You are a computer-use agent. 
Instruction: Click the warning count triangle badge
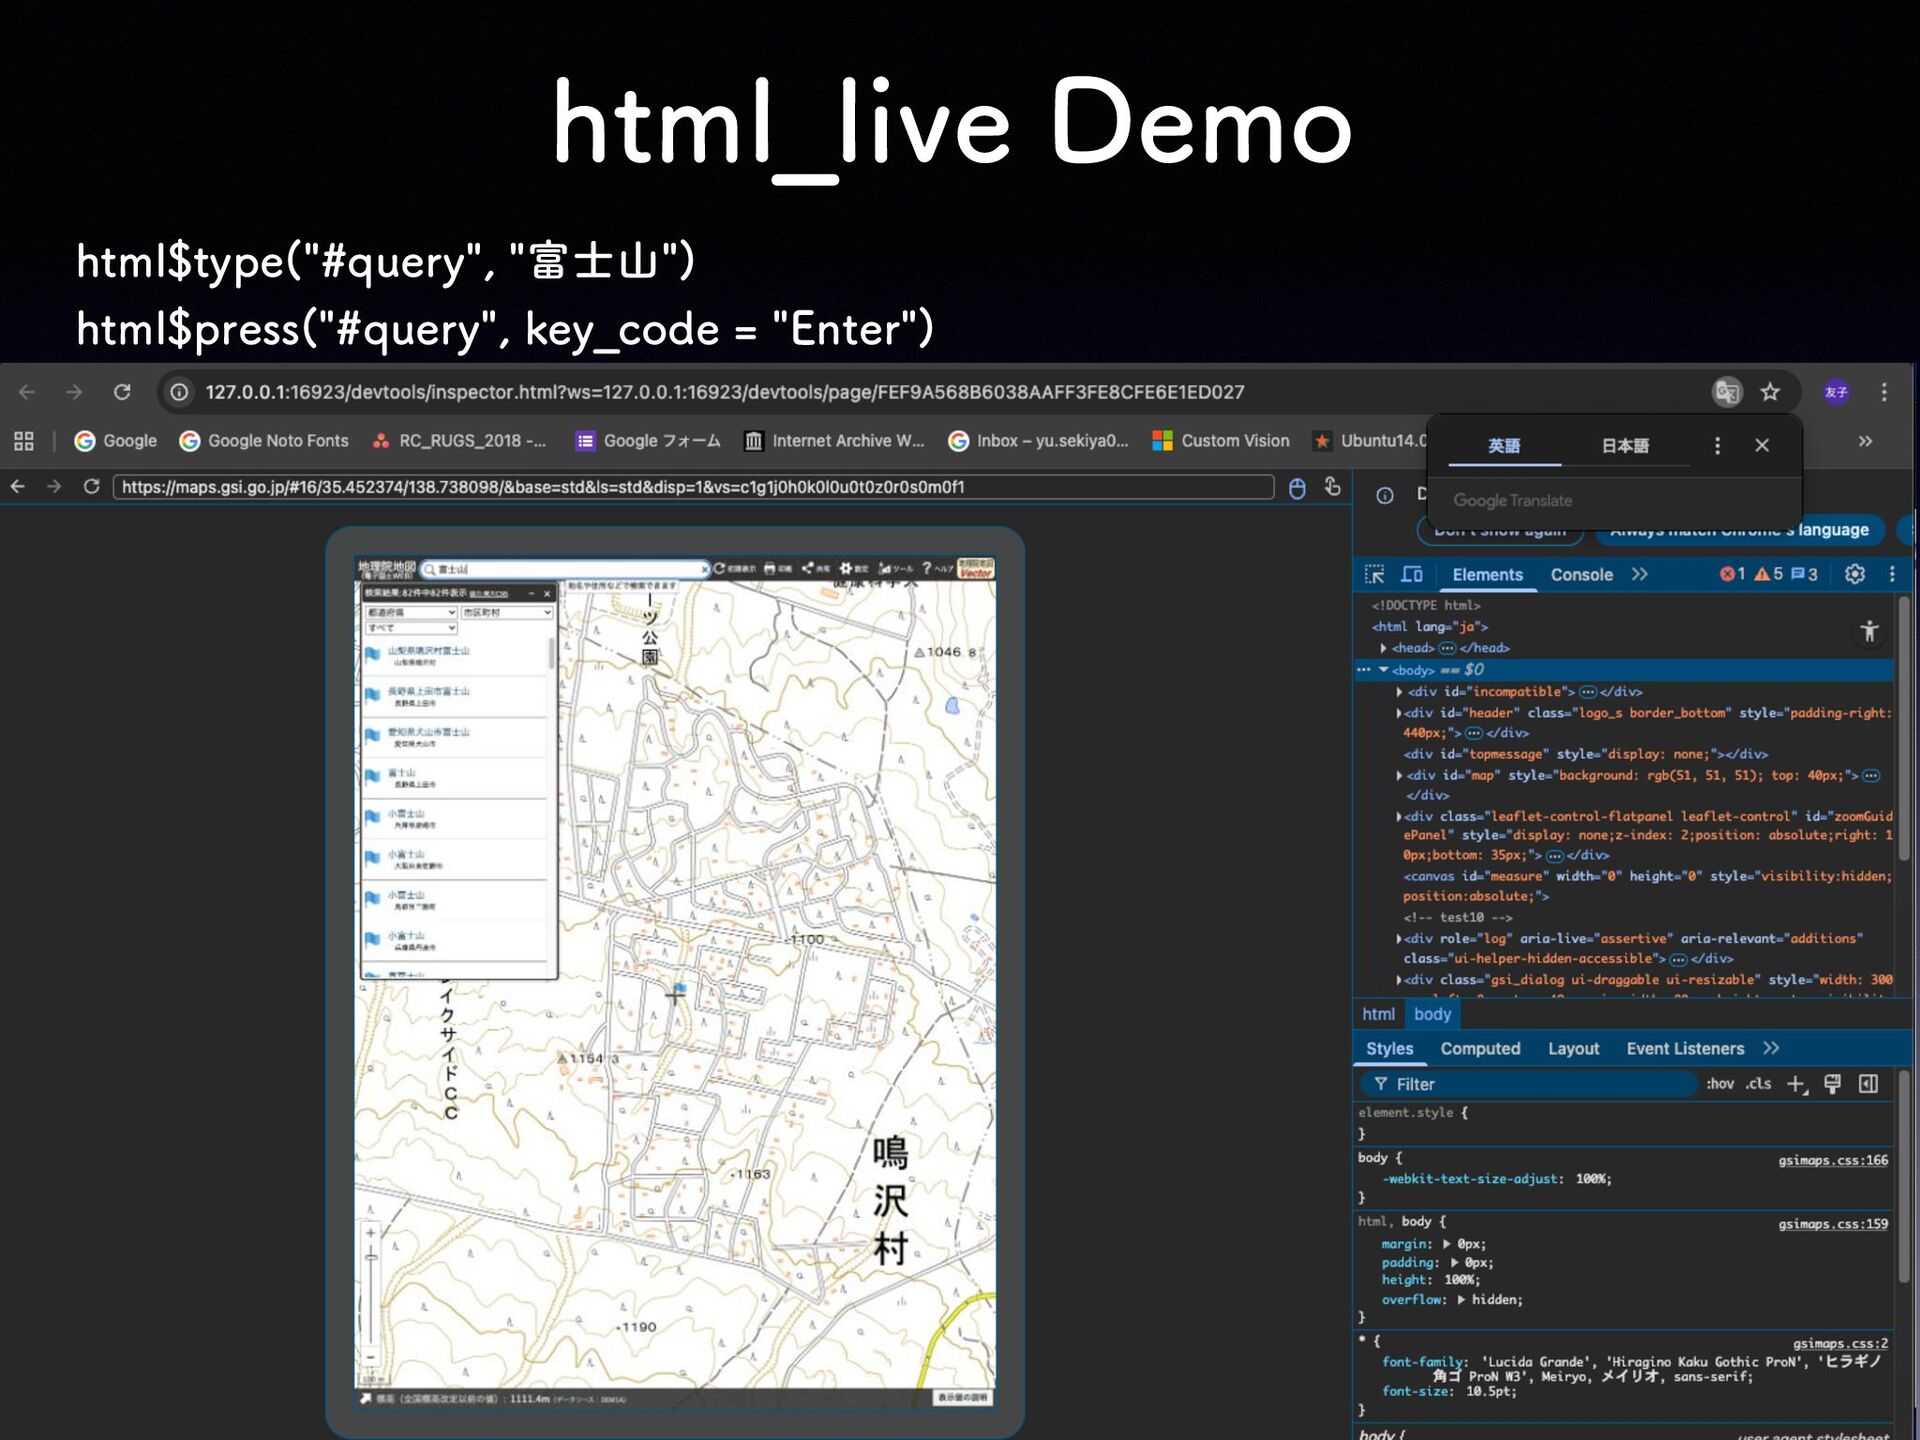tap(1768, 574)
